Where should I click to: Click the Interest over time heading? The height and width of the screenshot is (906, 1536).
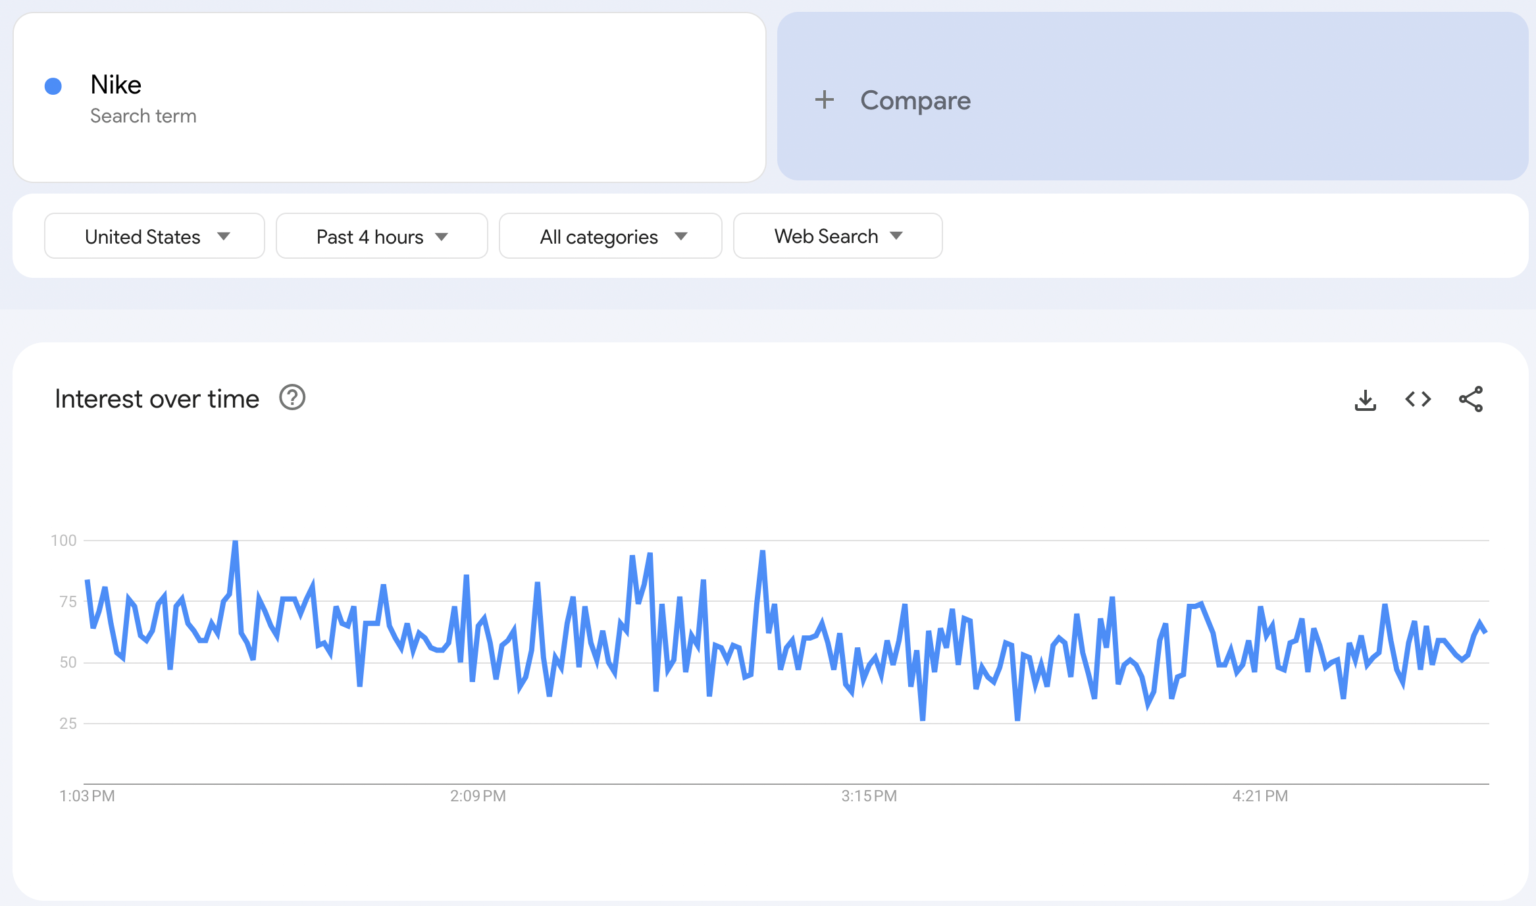[156, 398]
